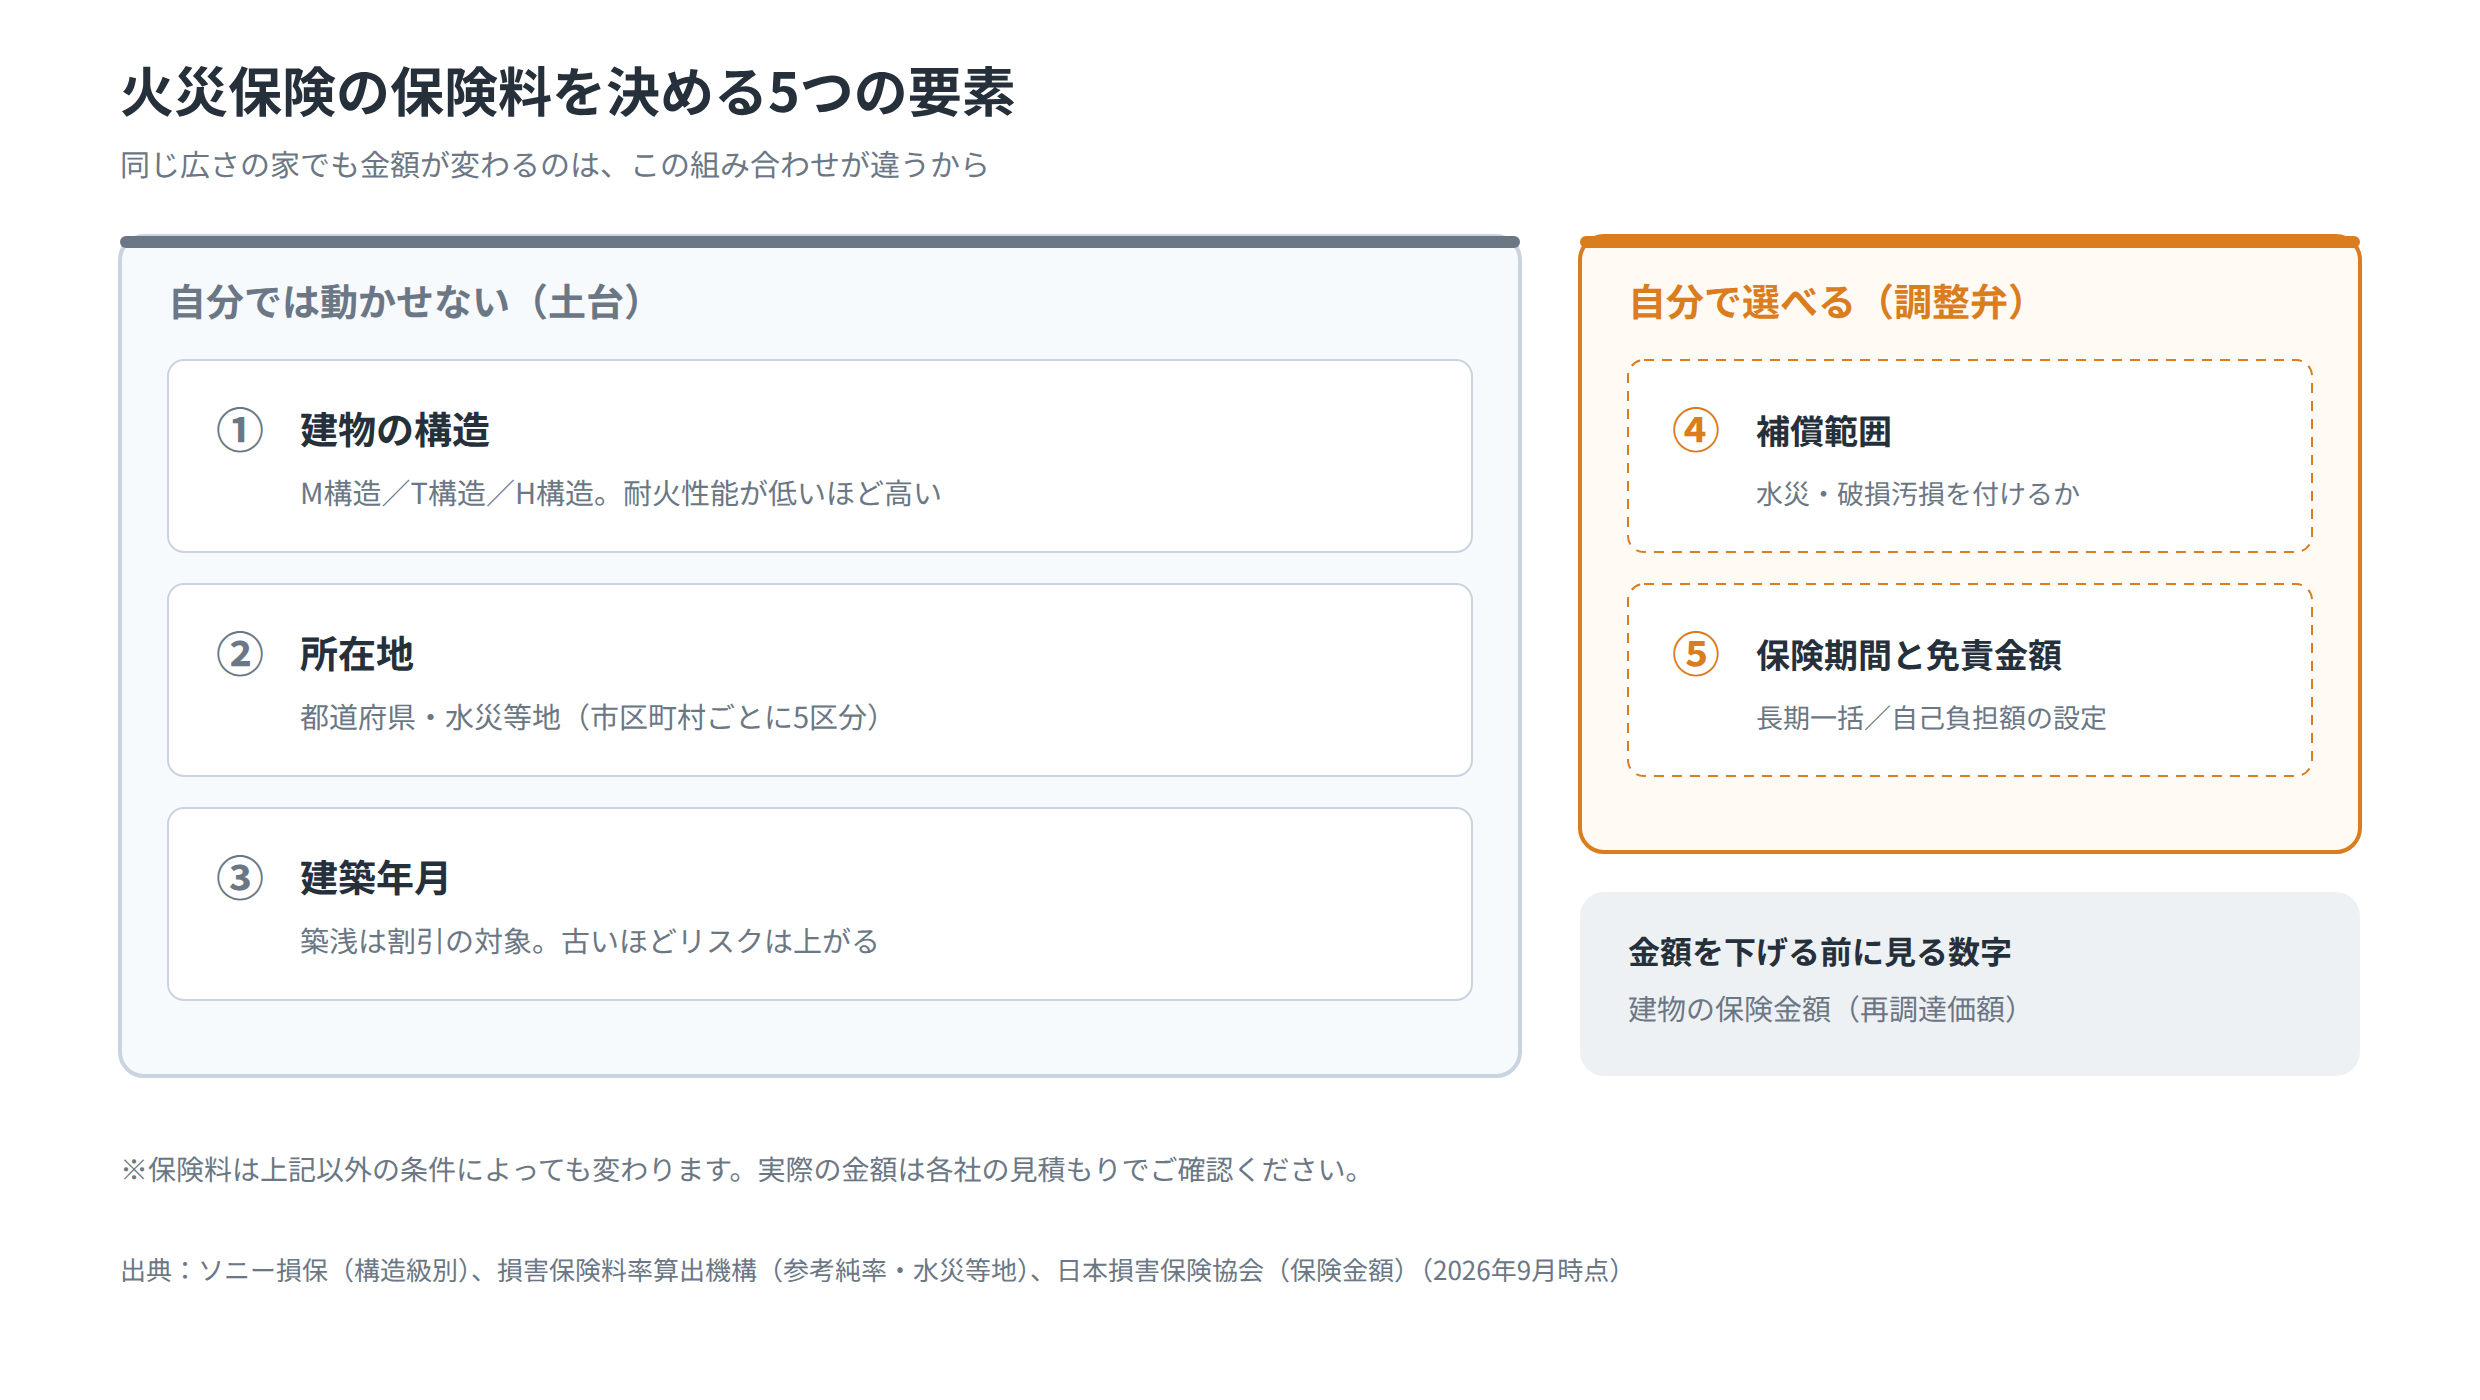The height and width of the screenshot is (1400, 2480).
Task: Click the heading 自分では動かせない（土台）
Action: tap(407, 302)
